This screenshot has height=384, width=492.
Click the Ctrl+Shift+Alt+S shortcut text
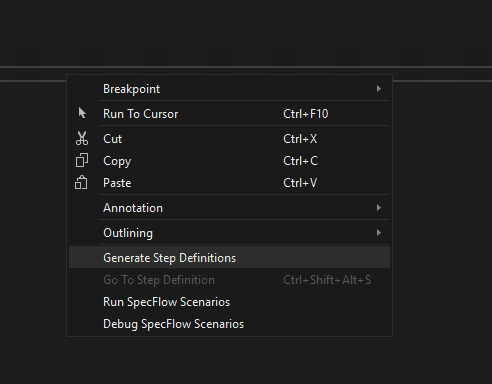[x=327, y=280]
